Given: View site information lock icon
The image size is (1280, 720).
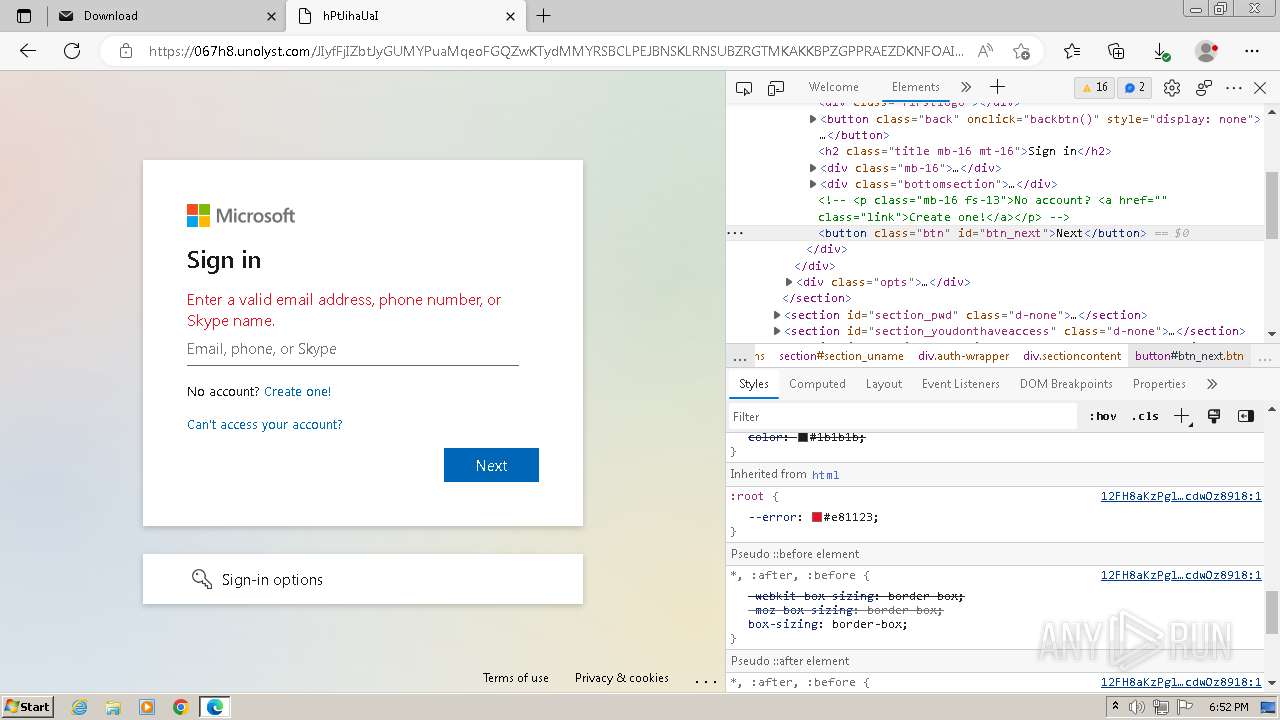Looking at the screenshot, I should (125, 51).
